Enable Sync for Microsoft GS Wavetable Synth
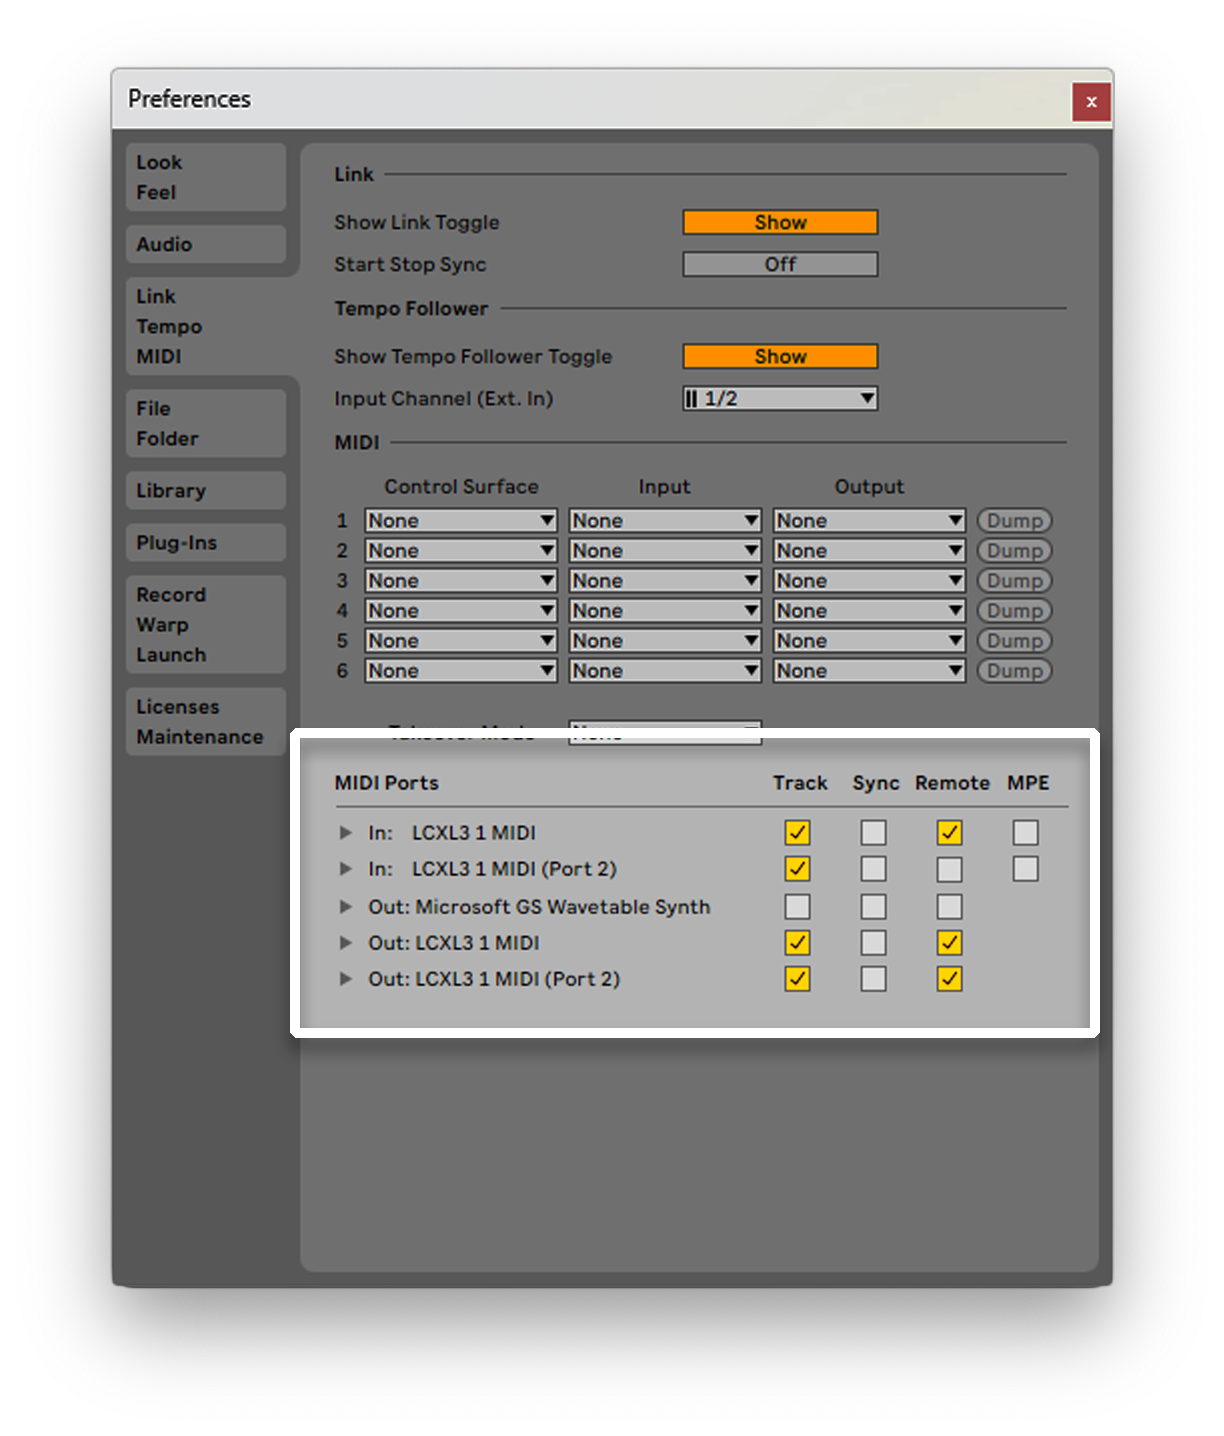This screenshot has width=1224, height=1436. (873, 906)
